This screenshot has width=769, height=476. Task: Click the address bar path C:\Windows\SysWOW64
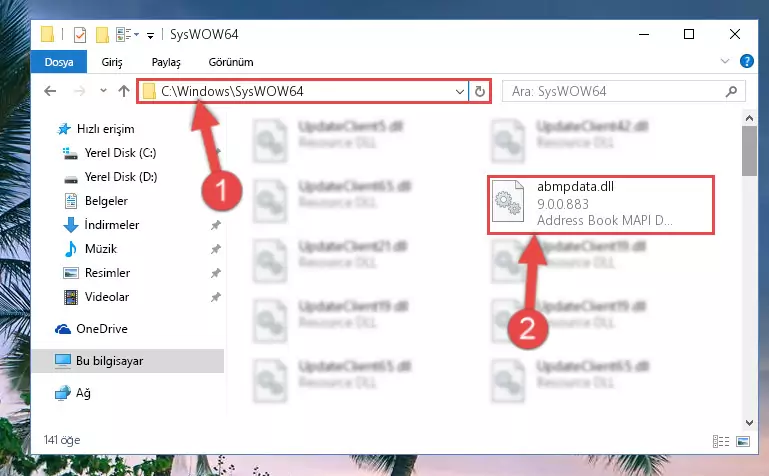[x=232, y=92]
